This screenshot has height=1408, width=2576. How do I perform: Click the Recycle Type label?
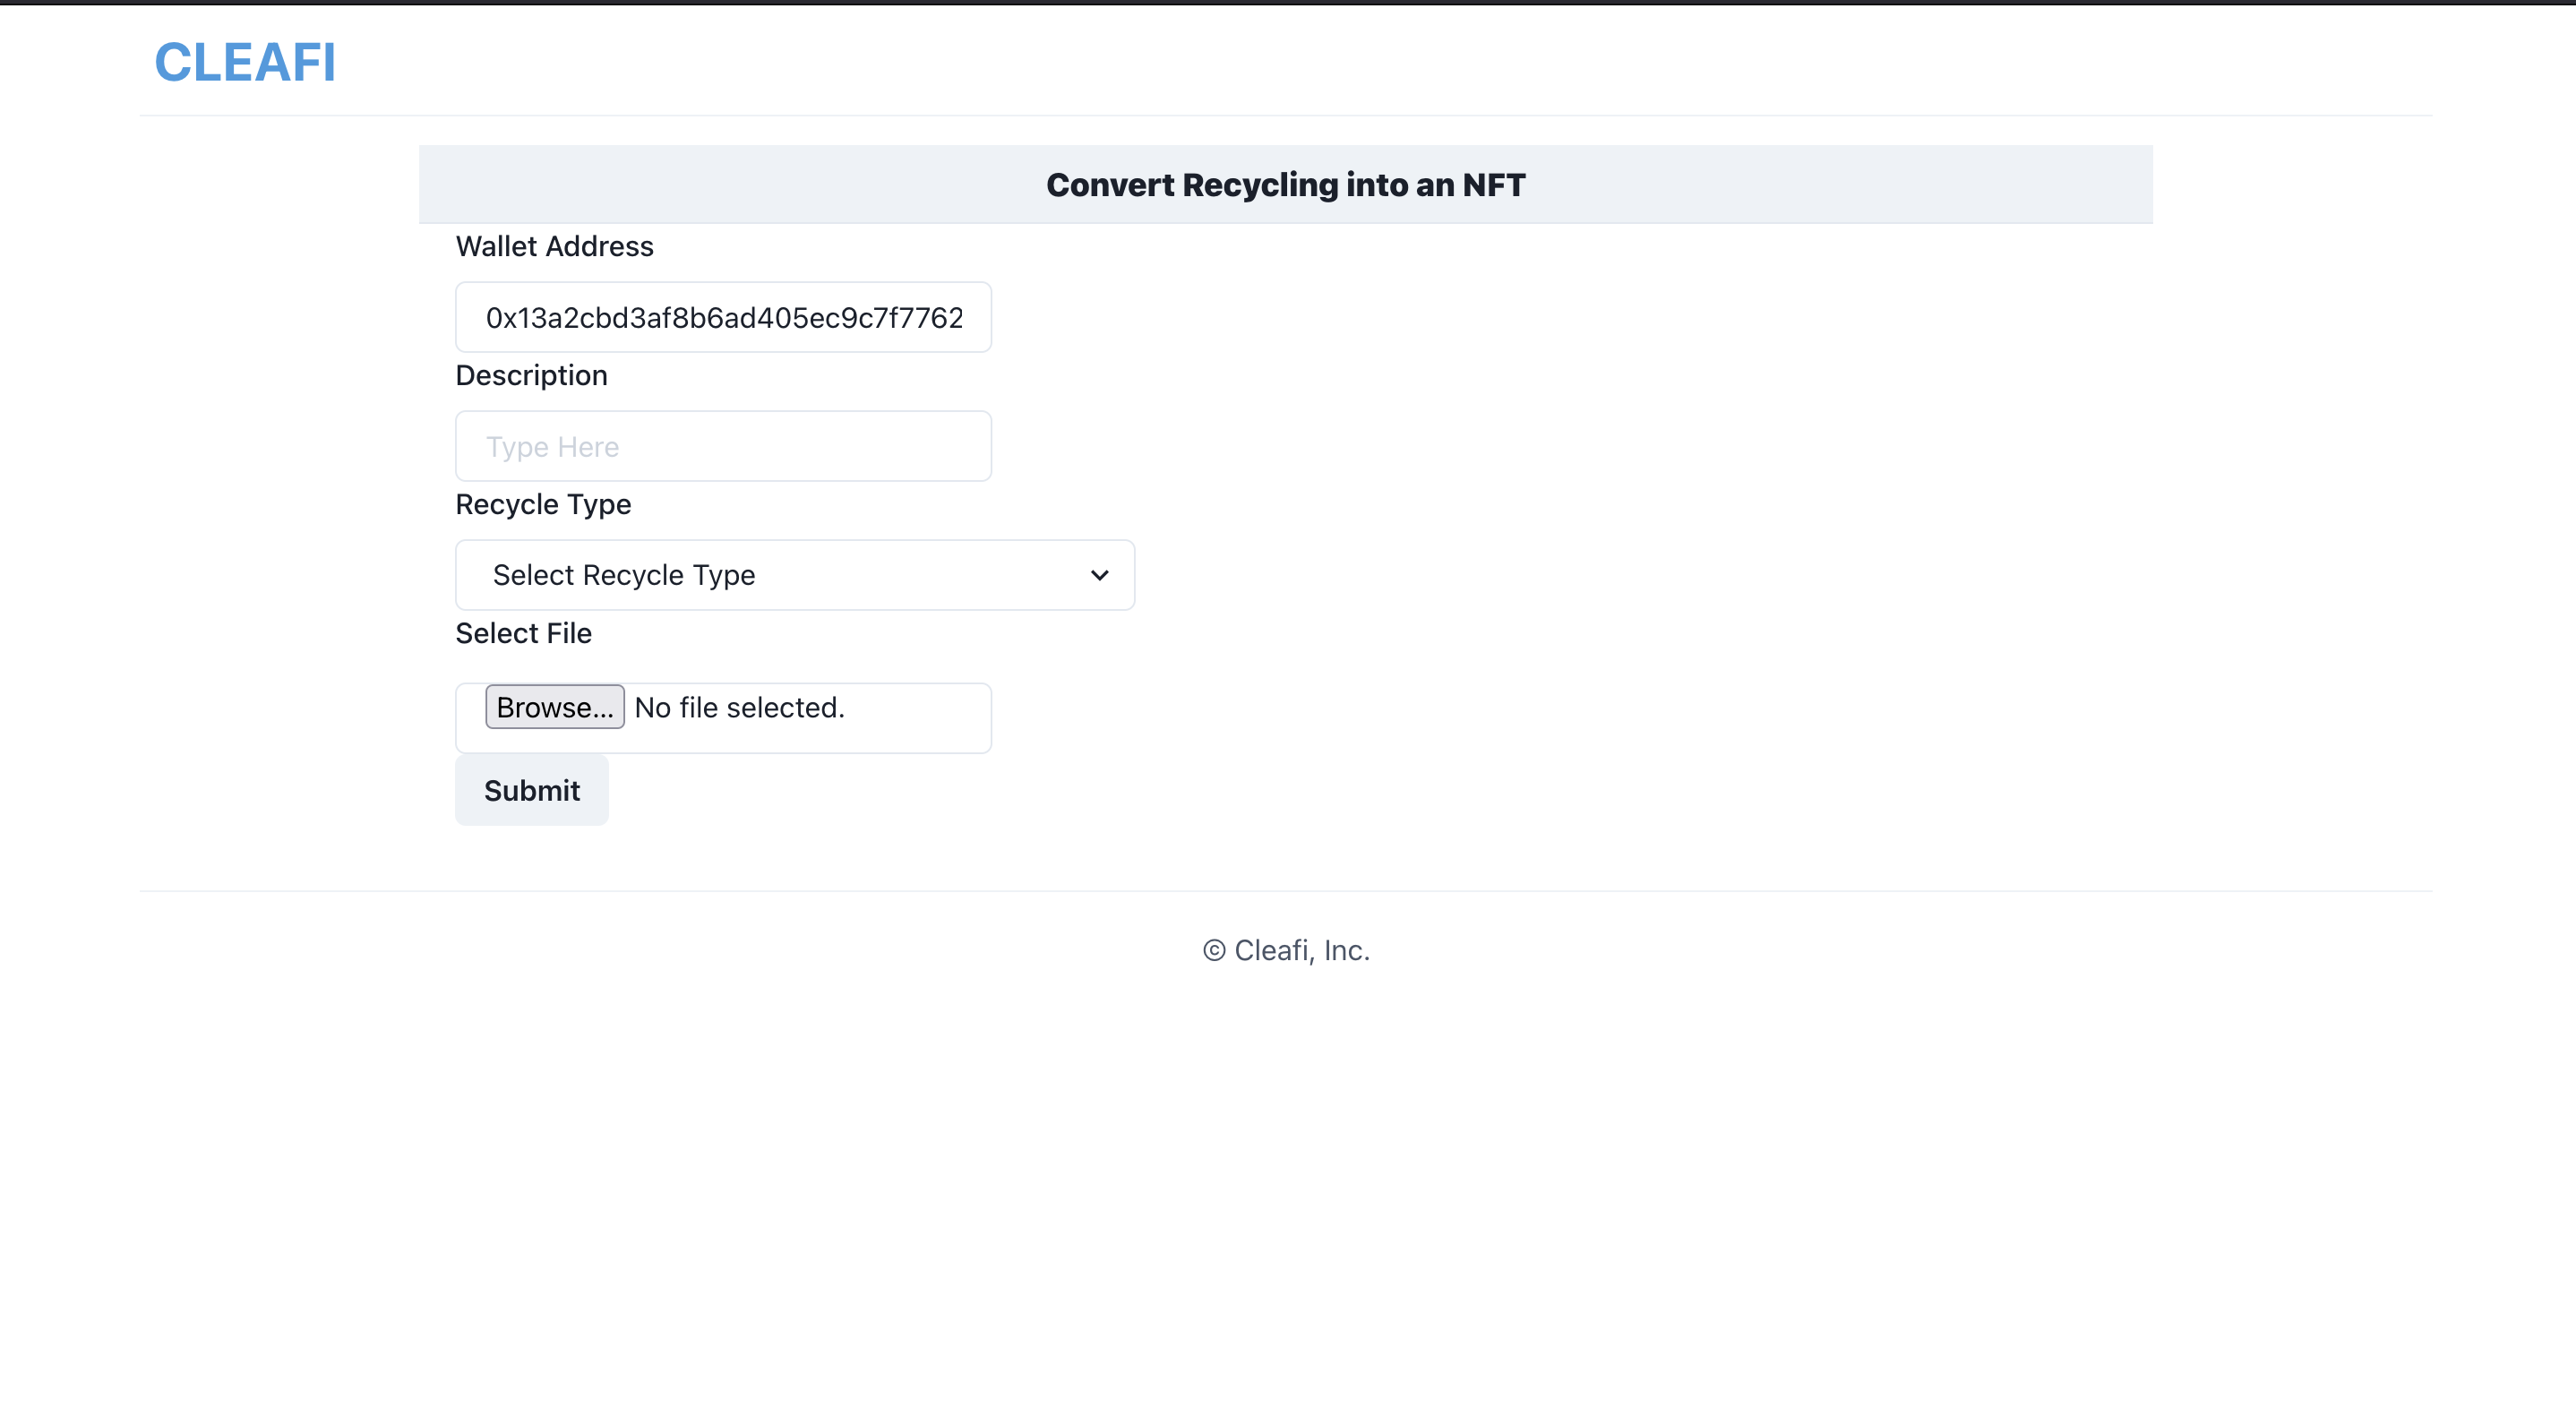(543, 504)
